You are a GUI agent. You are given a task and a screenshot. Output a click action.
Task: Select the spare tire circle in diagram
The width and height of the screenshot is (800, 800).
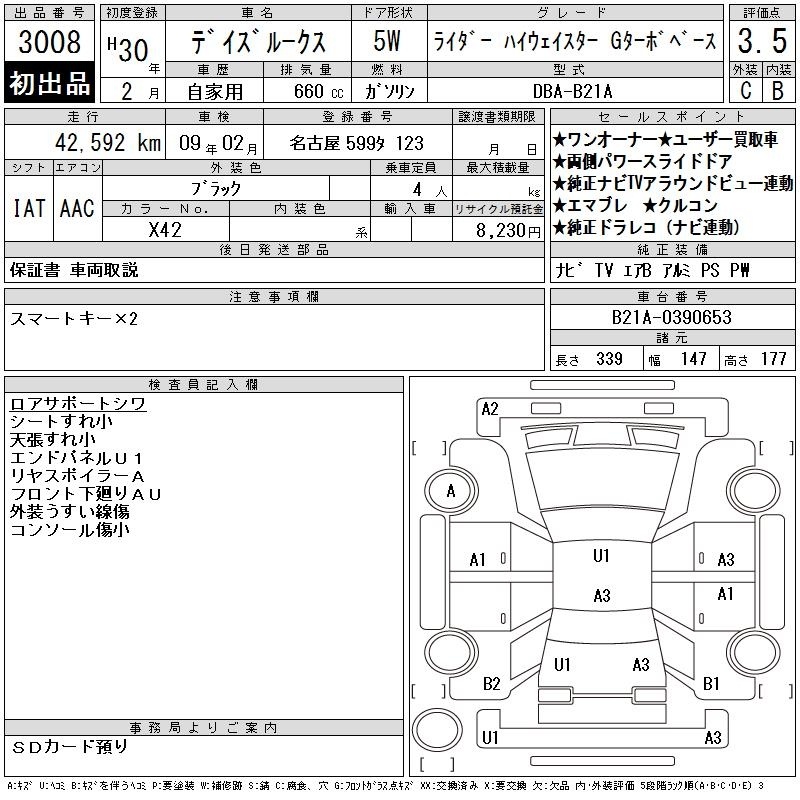(x=437, y=730)
